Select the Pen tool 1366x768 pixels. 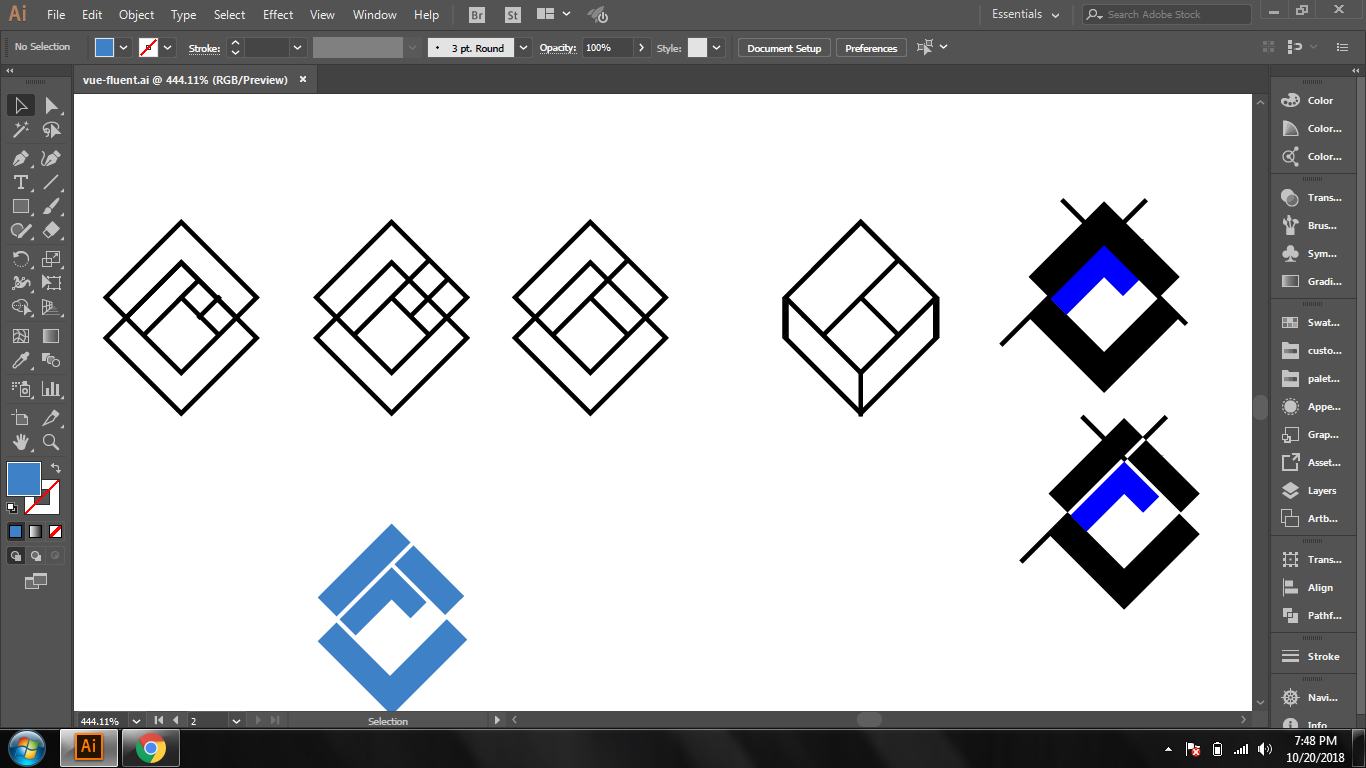tap(20, 158)
